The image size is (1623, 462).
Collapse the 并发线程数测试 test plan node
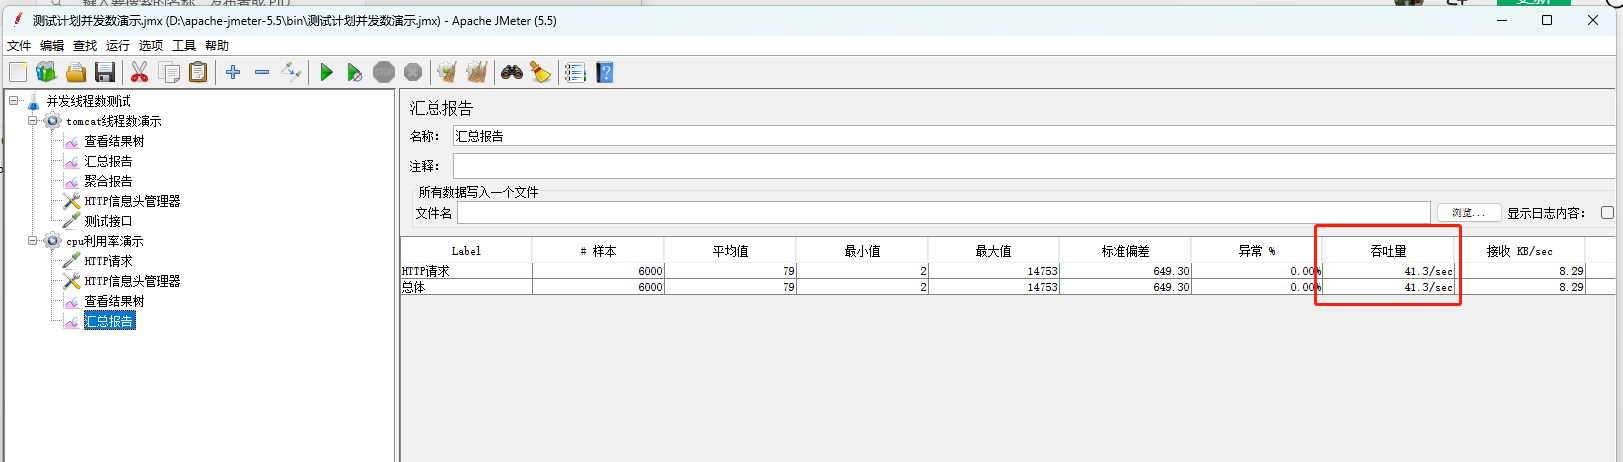point(14,101)
